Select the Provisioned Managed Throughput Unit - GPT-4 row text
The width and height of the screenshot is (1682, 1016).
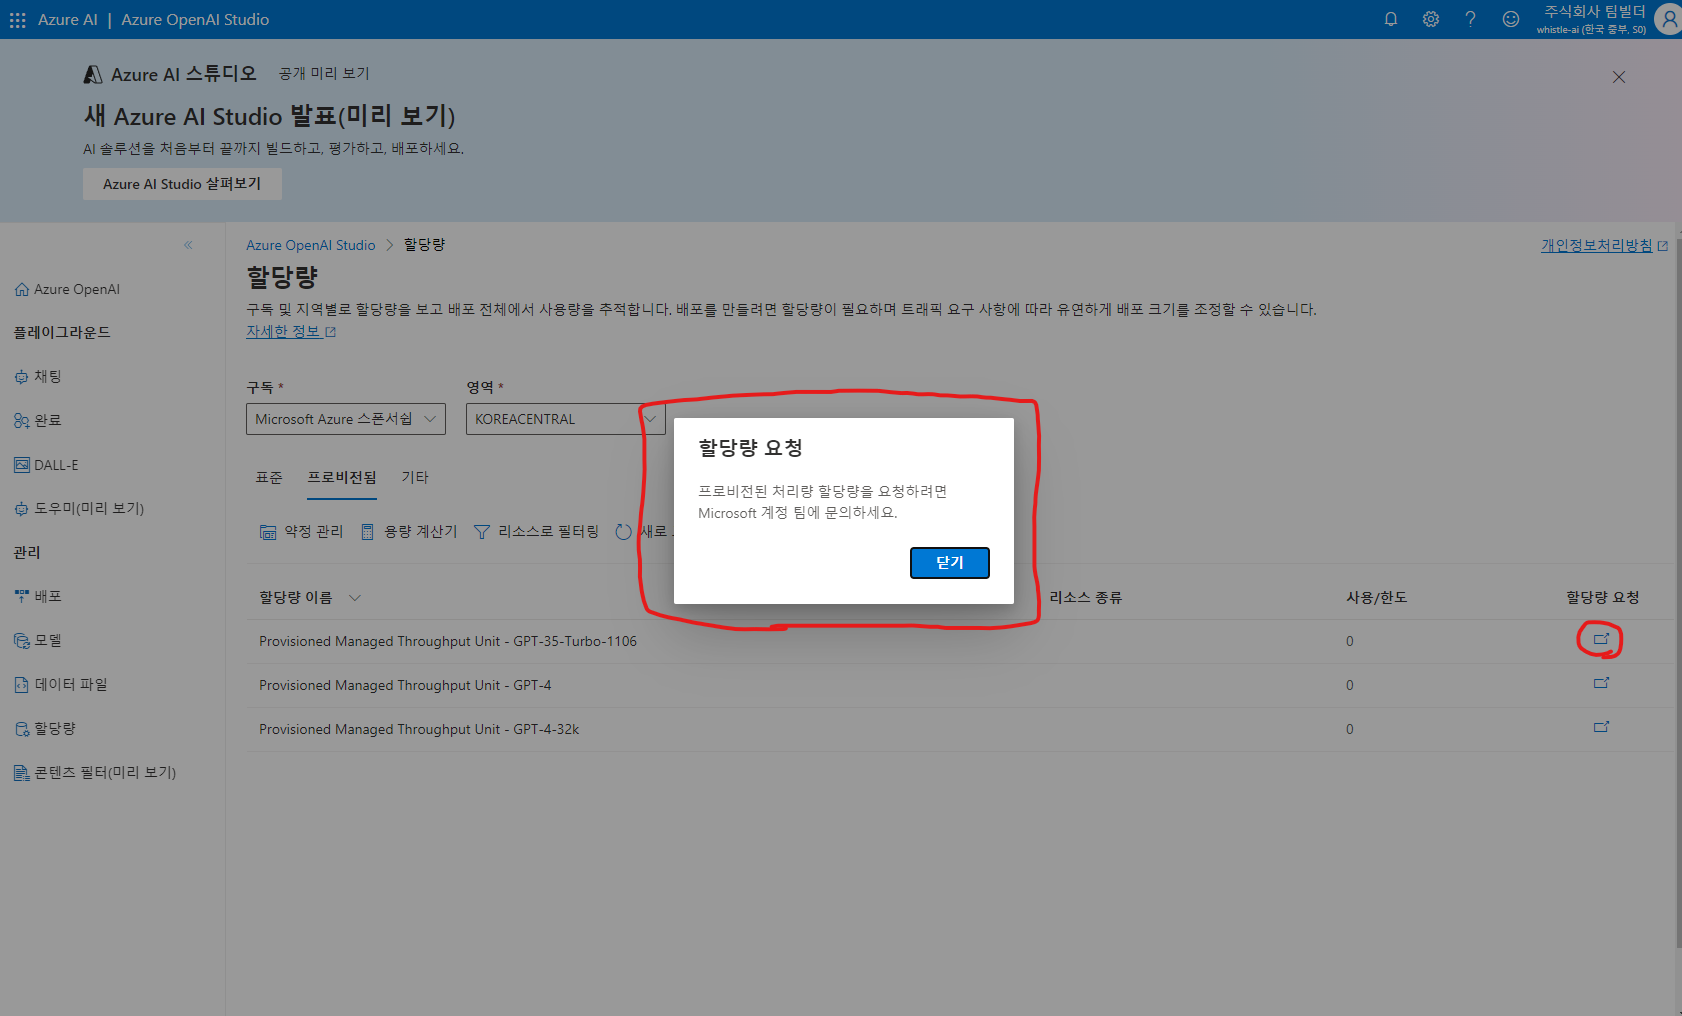click(405, 686)
